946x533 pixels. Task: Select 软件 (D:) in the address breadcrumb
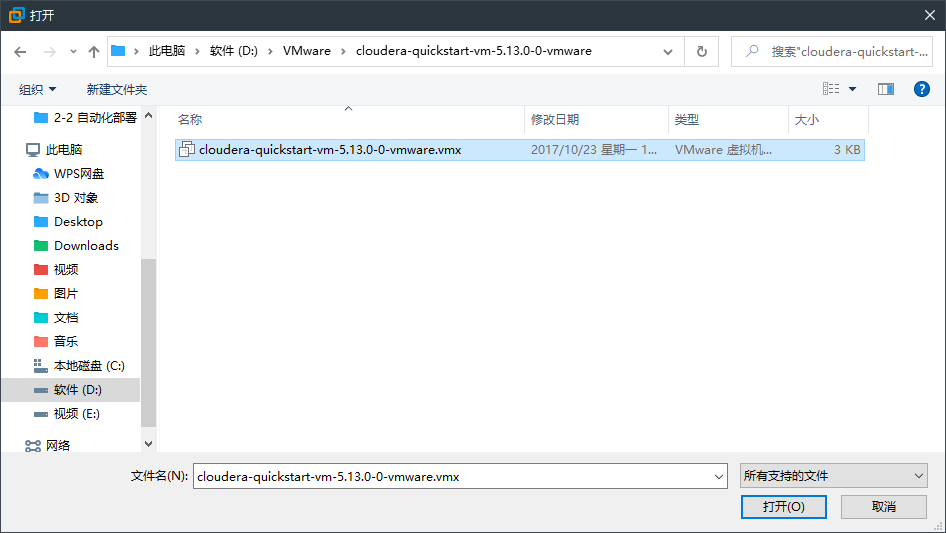tap(233, 51)
